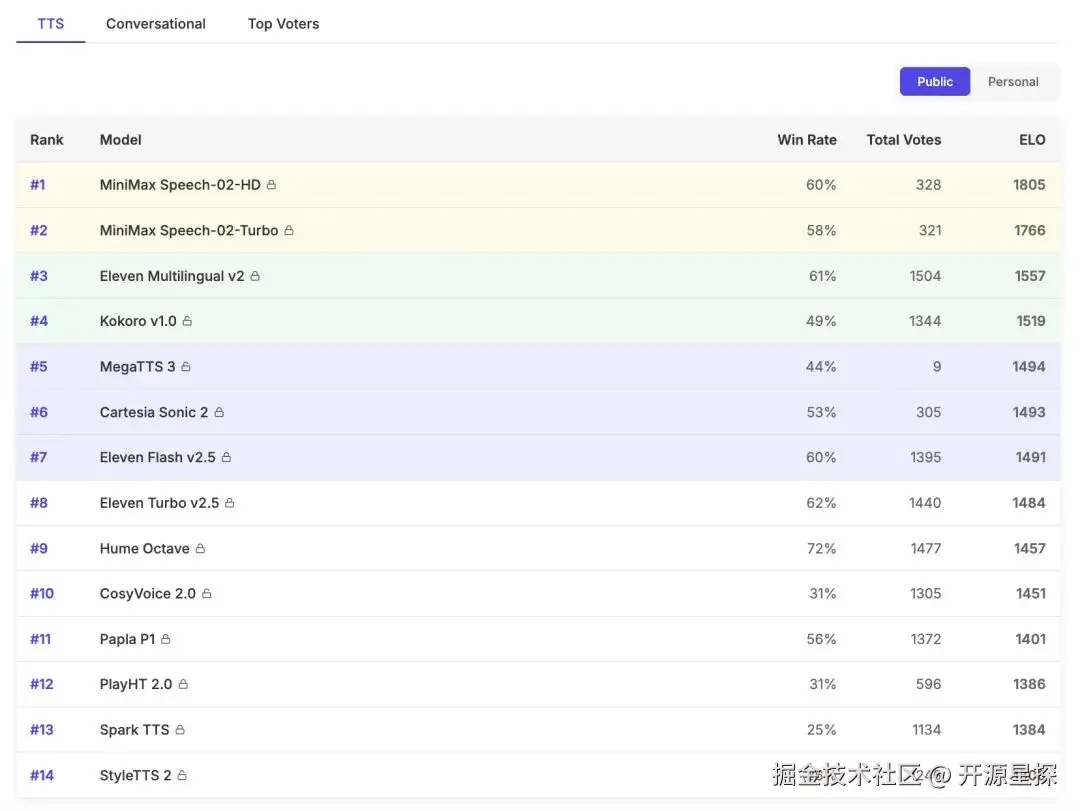Click lock icon next to Kokoro v1.0

point(187,321)
